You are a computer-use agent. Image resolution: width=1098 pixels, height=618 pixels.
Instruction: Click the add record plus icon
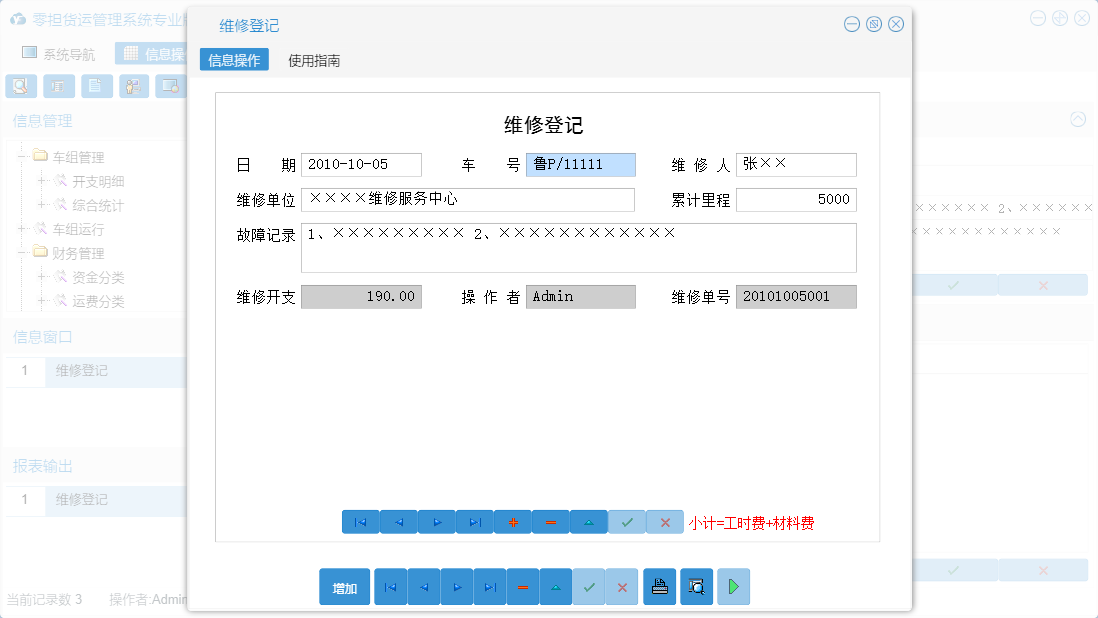coord(513,521)
